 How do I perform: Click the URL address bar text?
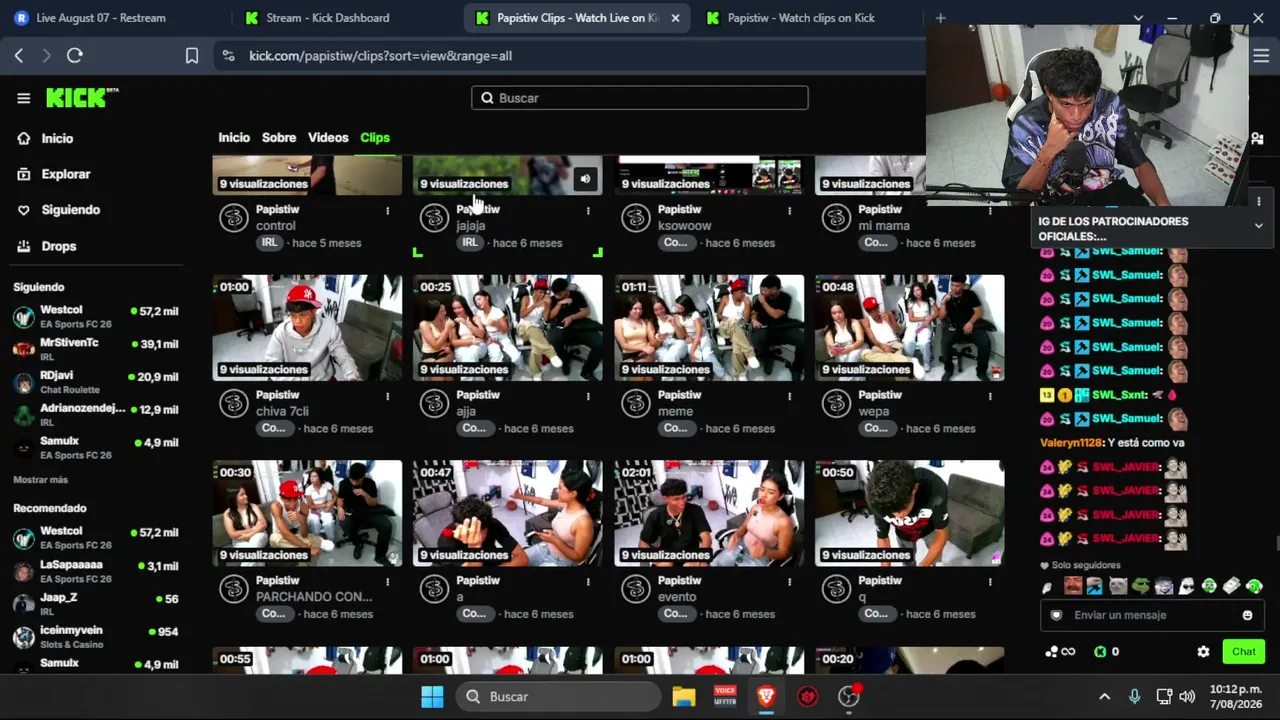pos(380,56)
